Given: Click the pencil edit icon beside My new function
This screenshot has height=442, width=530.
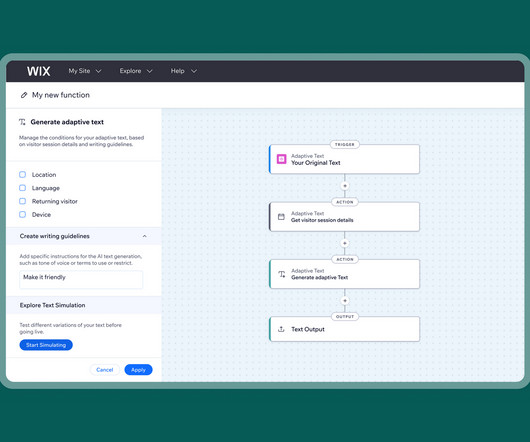Looking at the screenshot, I should coord(24,95).
